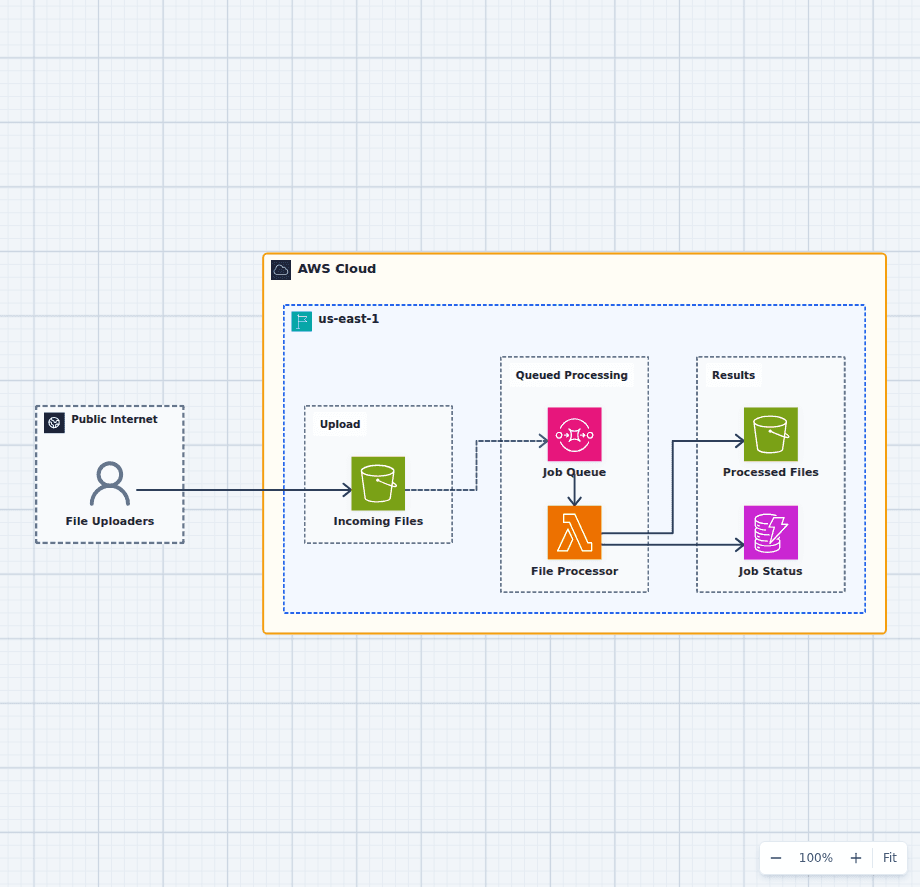Select the Job Queue SQS icon

[574, 434]
